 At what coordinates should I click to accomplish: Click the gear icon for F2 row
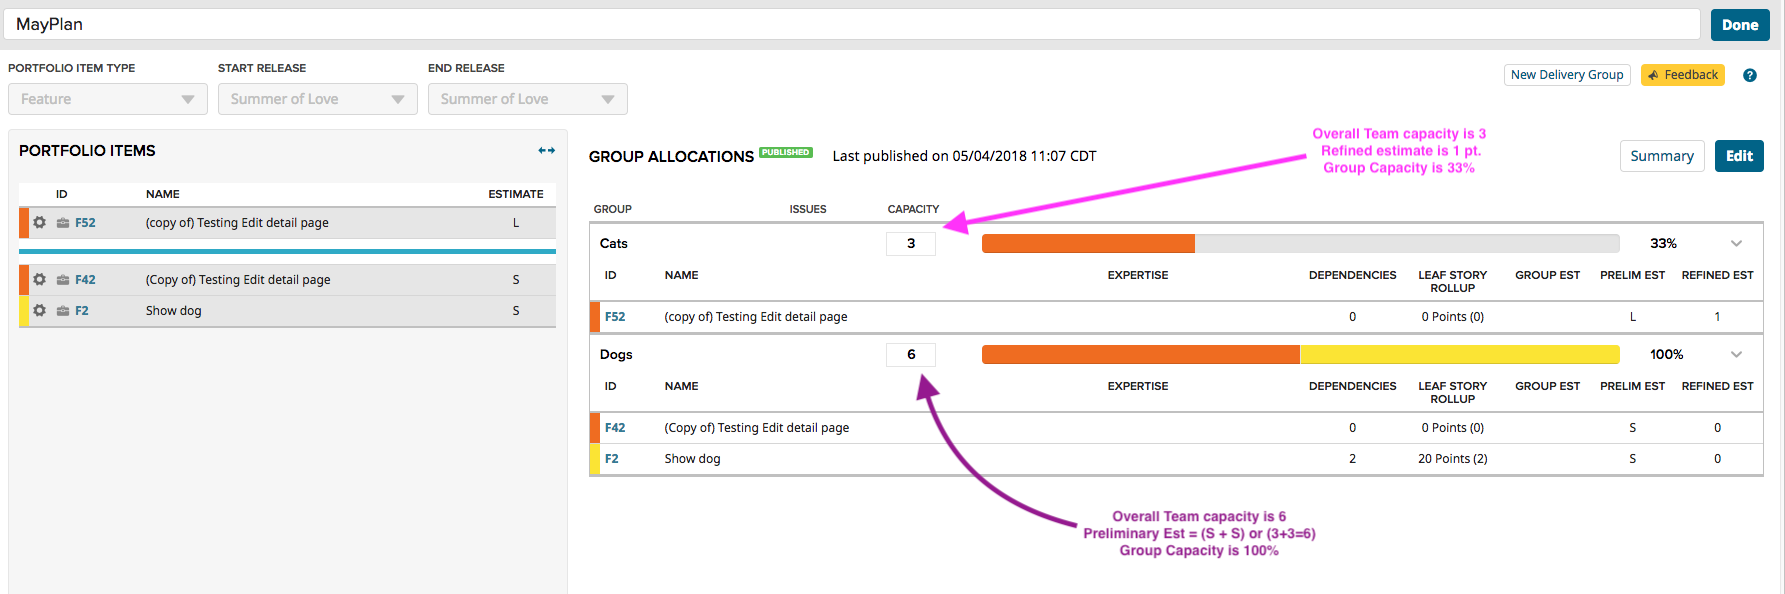[40, 311]
